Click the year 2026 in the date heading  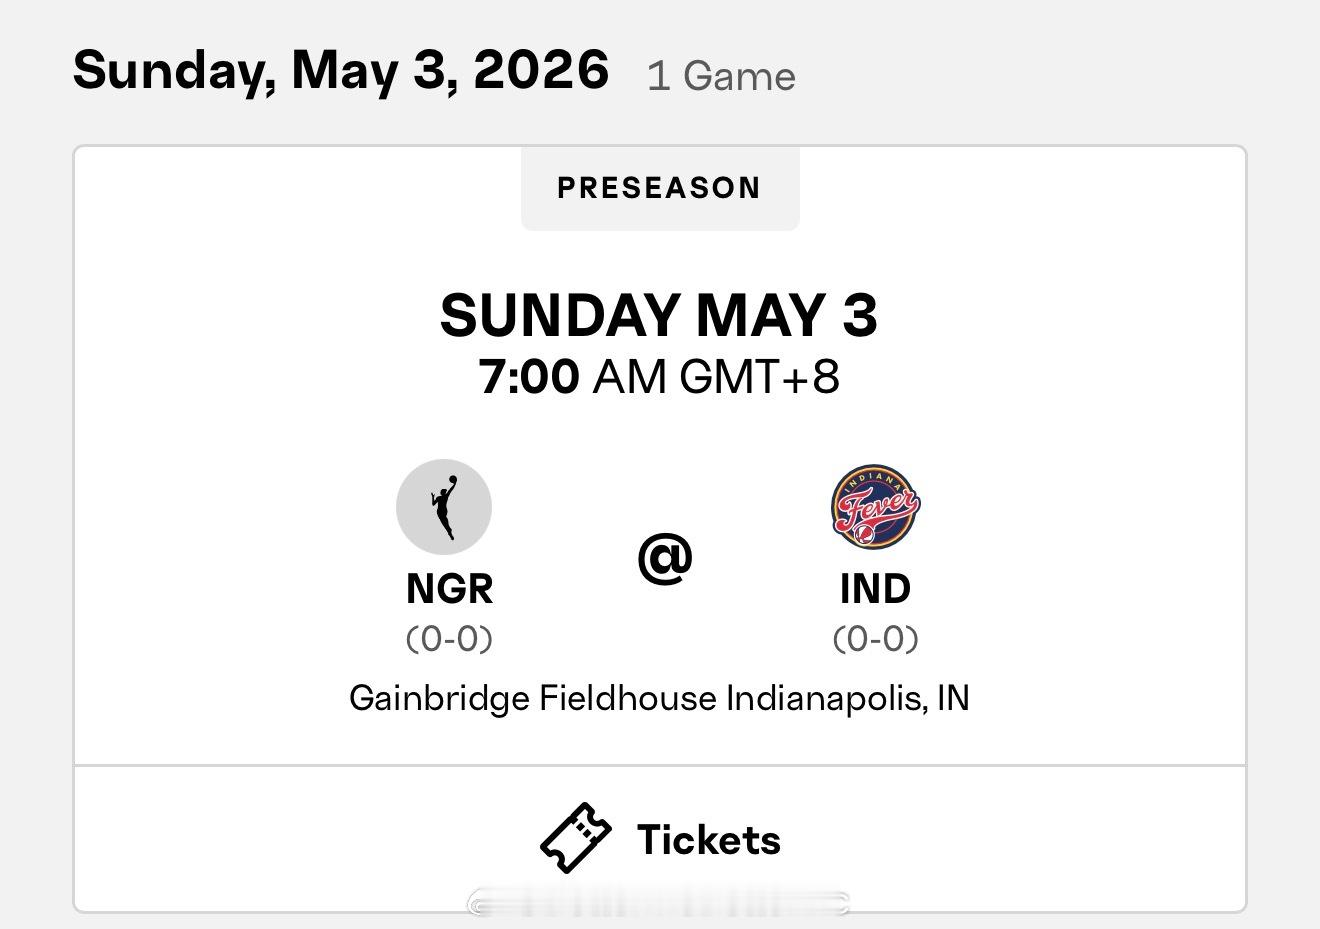[541, 70]
